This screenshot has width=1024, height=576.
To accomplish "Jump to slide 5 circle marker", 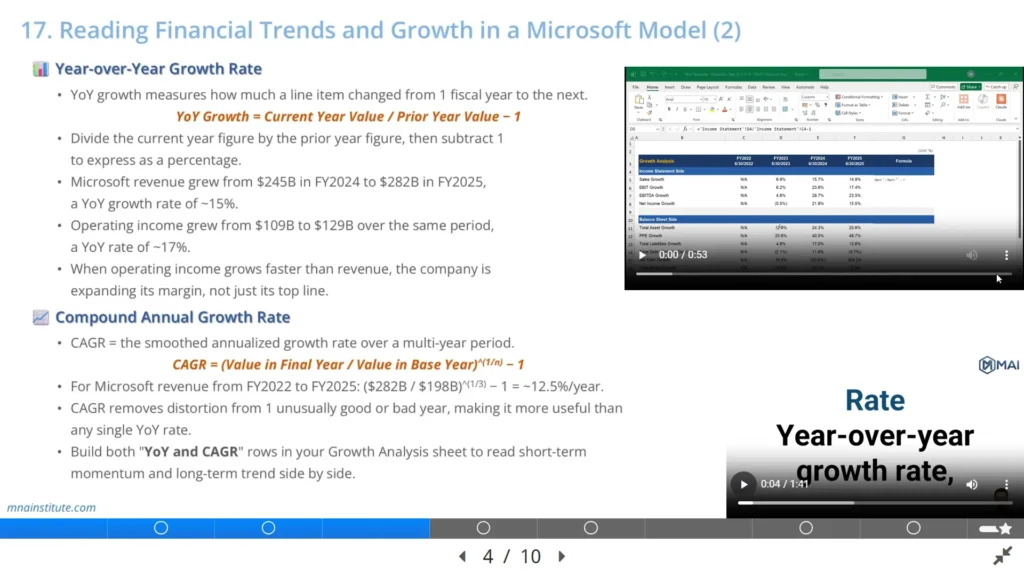I will pos(483,528).
